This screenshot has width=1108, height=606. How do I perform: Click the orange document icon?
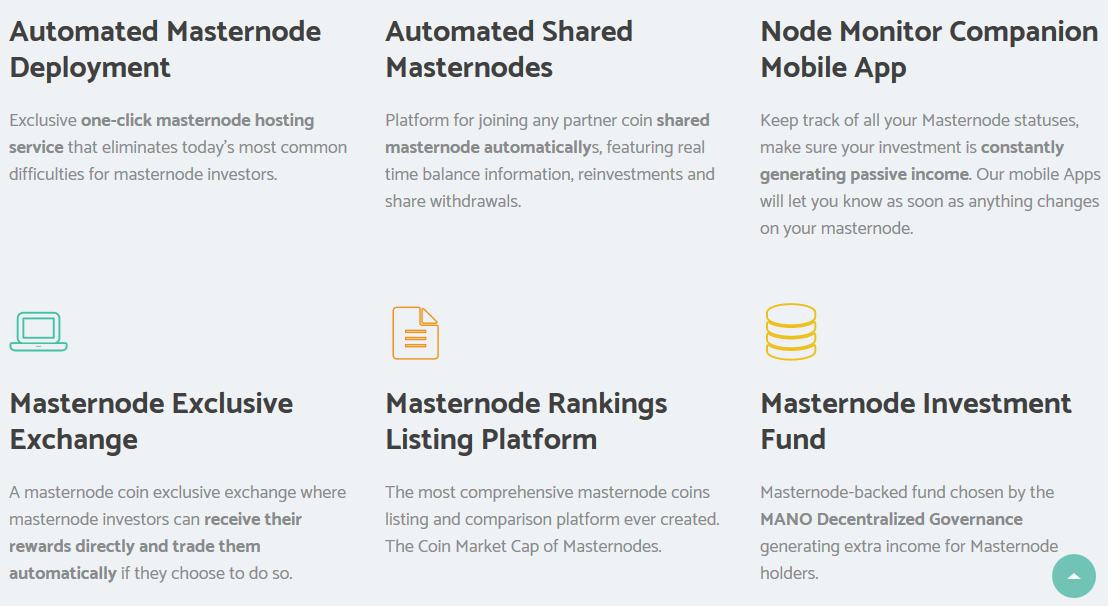pos(416,333)
